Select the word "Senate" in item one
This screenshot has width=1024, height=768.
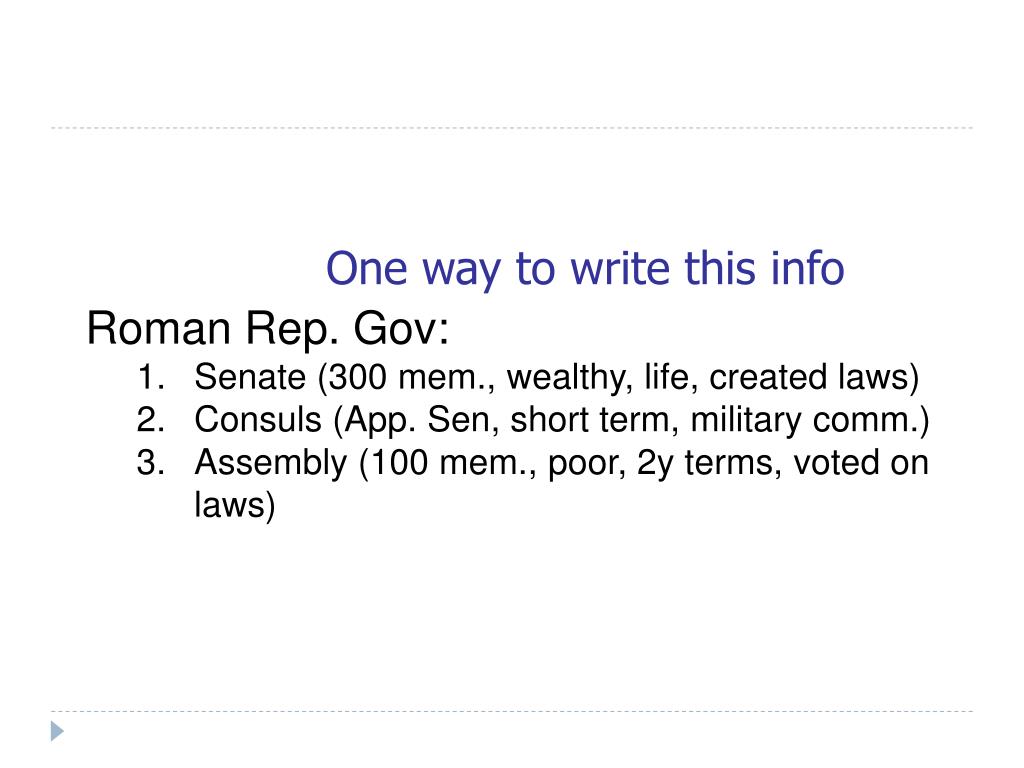coord(250,377)
